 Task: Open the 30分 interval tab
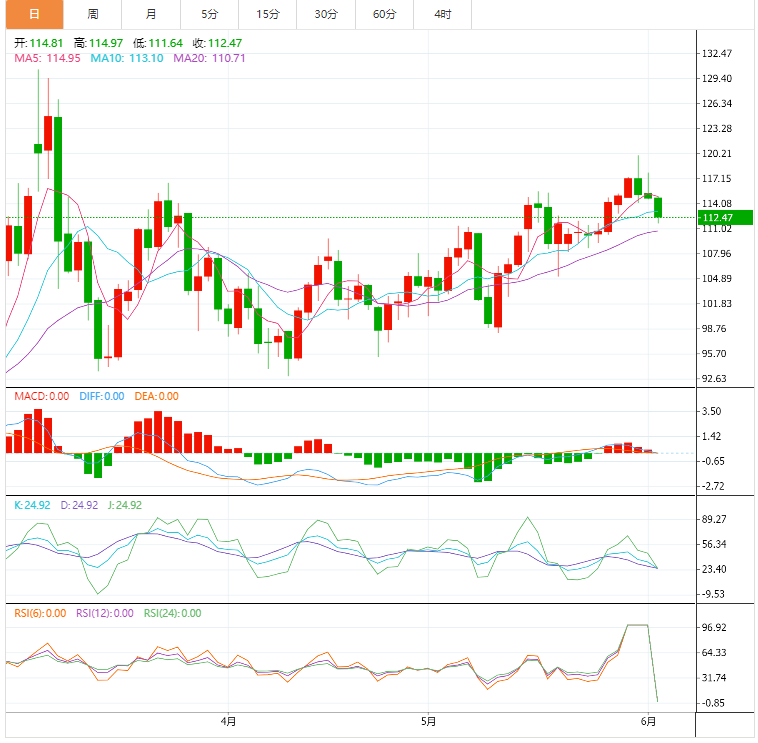click(x=326, y=15)
